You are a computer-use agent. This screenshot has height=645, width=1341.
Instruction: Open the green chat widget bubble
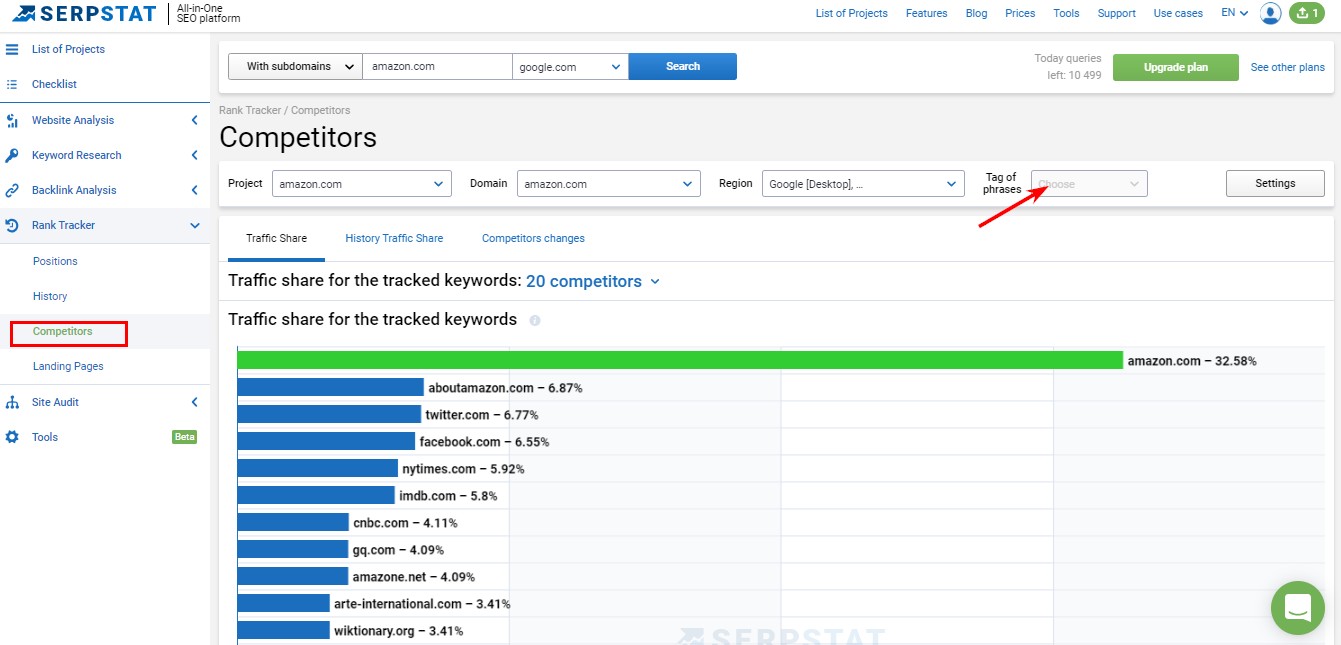click(1298, 607)
